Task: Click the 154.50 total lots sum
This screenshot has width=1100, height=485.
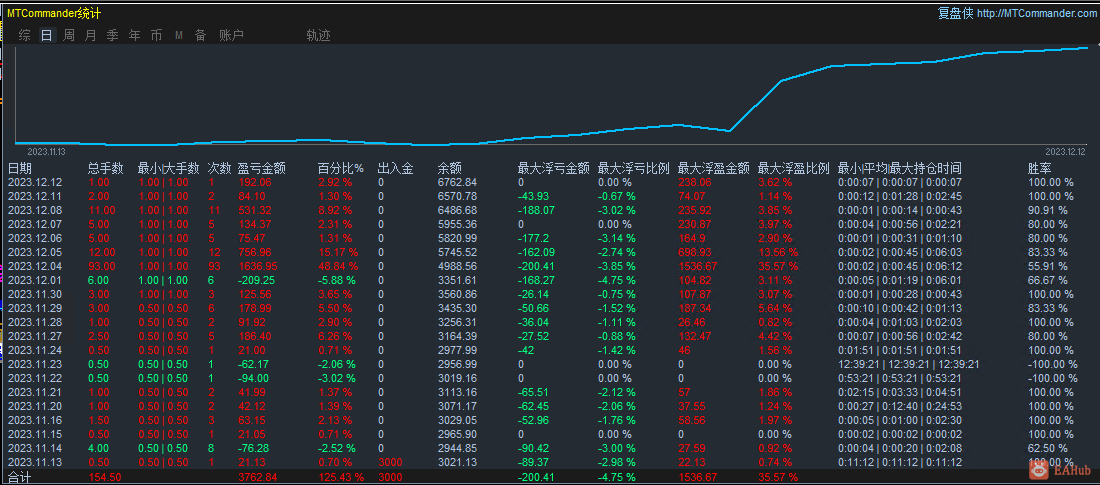Action: [104, 477]
